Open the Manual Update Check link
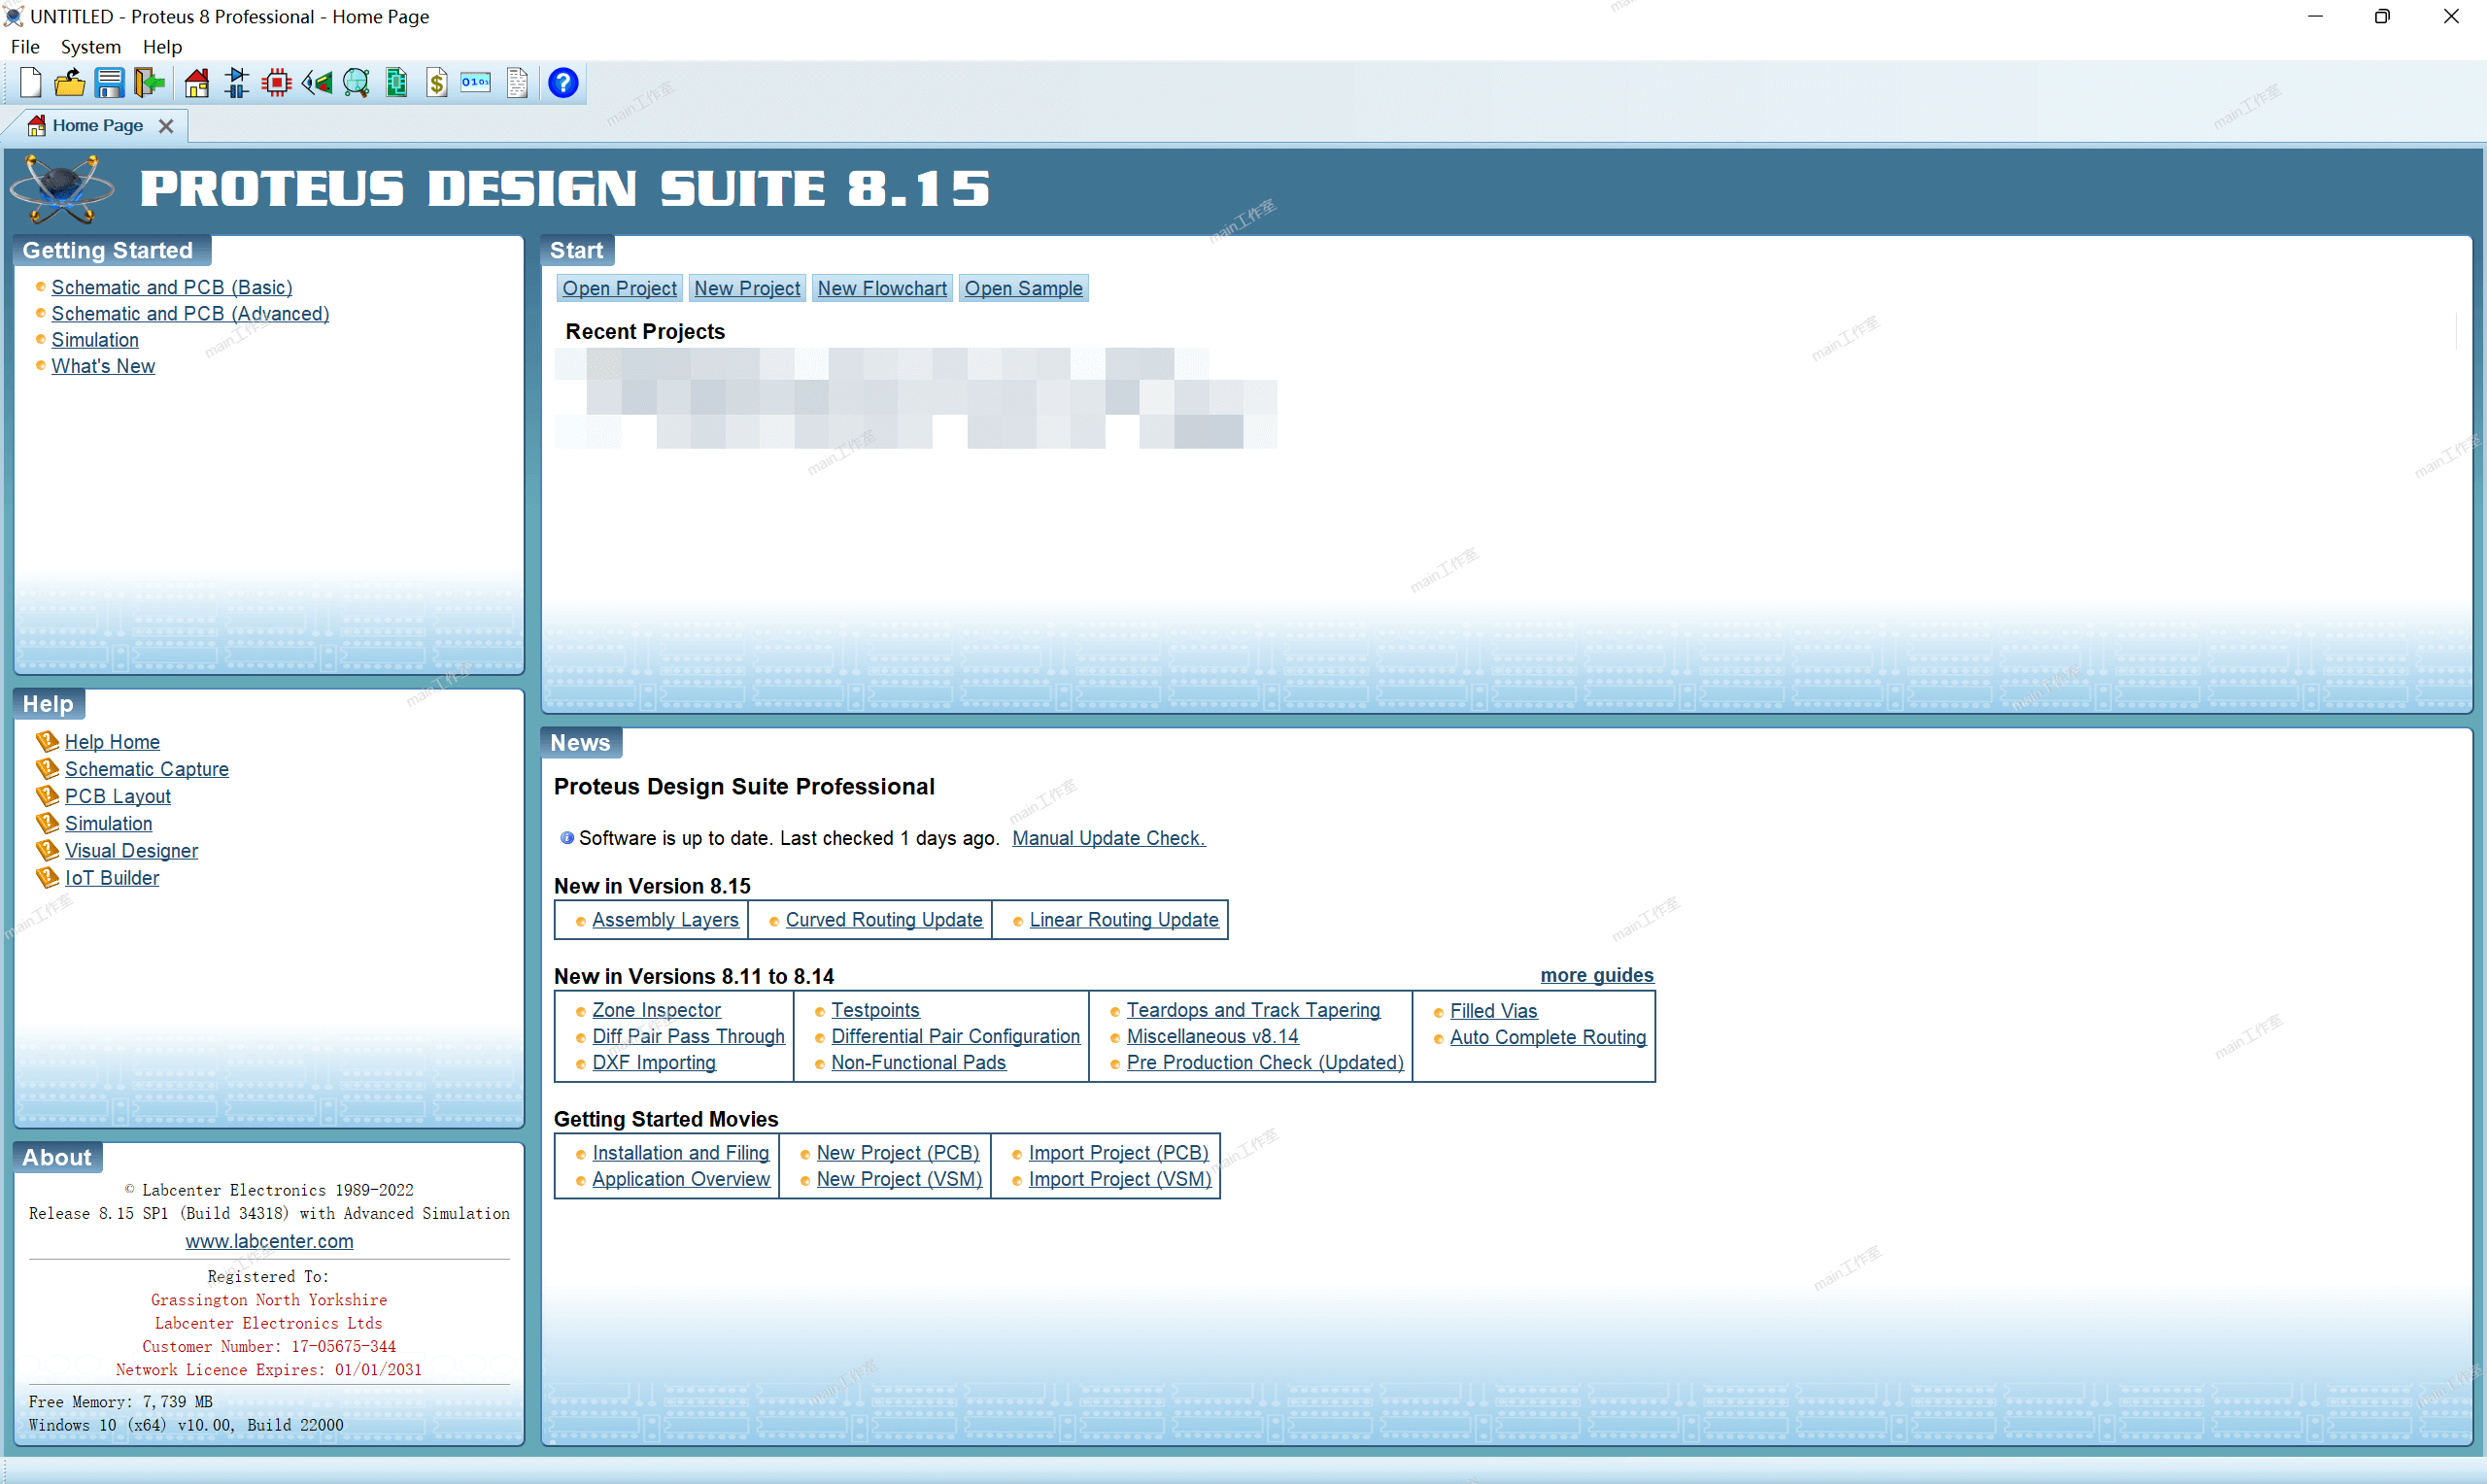Image resolution: width=2487 pixels, height=1484 pixels. tap(1108, 838)
